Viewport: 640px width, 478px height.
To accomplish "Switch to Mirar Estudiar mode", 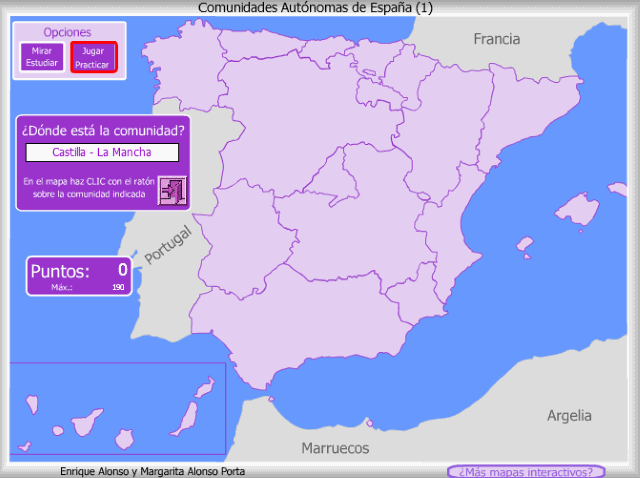I will click(x=42, y=57).
